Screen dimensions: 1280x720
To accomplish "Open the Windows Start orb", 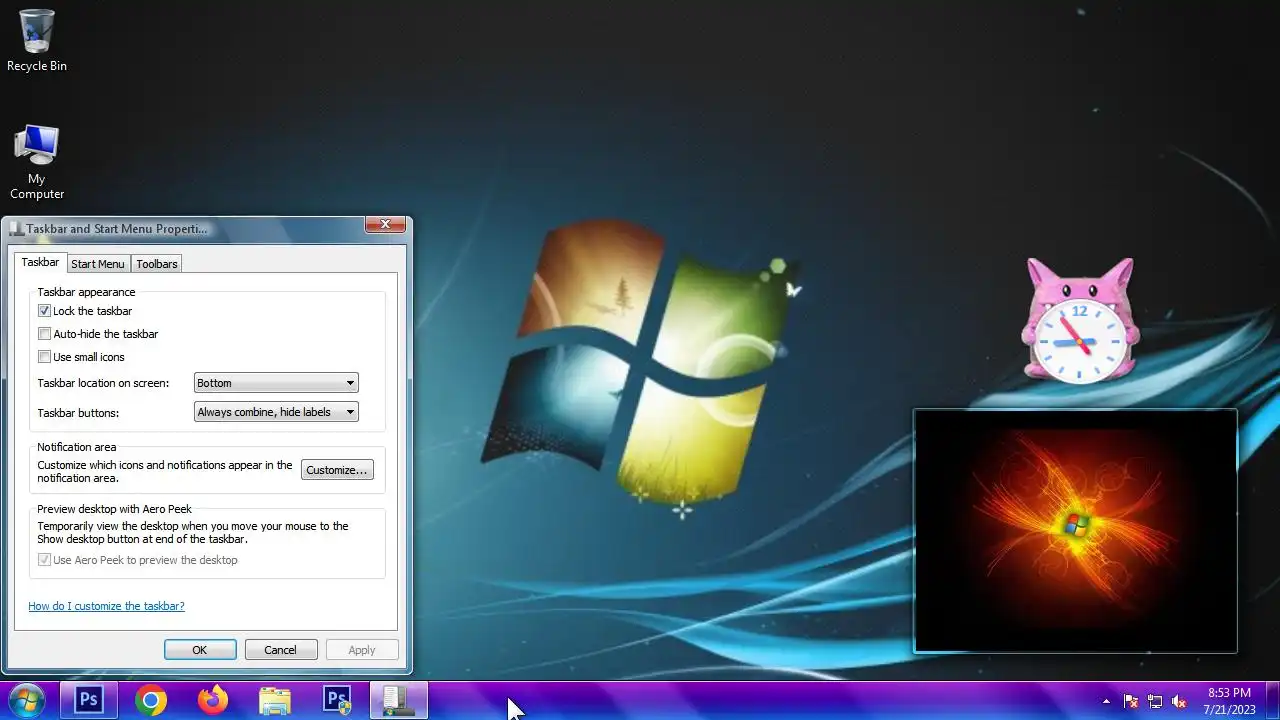I will (26, 700).
